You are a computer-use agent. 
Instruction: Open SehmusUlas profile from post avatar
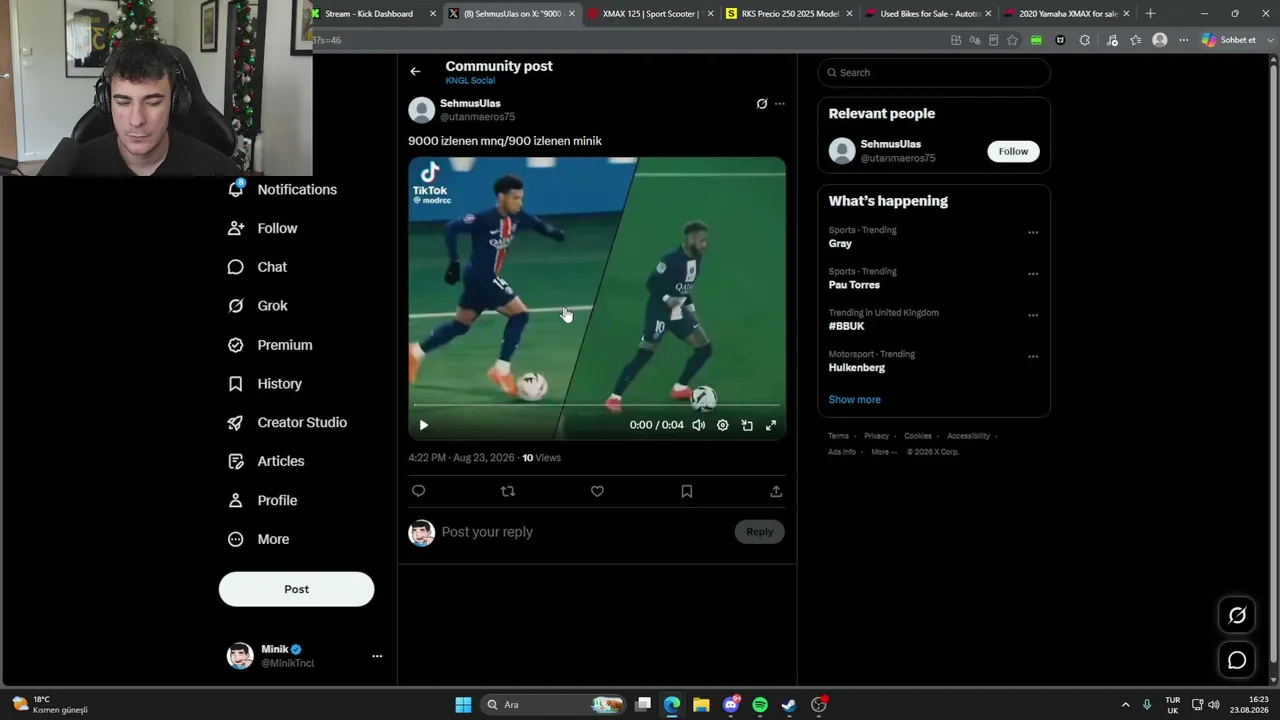pos(422,110)
